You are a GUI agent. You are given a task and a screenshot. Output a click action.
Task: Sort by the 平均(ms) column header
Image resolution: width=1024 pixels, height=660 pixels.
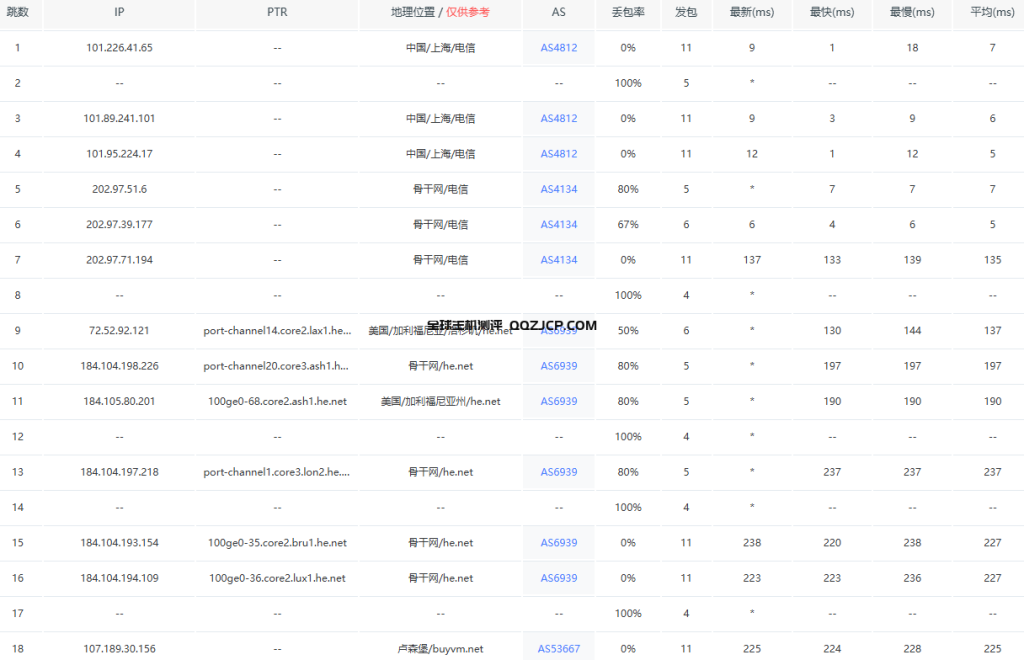990,14
